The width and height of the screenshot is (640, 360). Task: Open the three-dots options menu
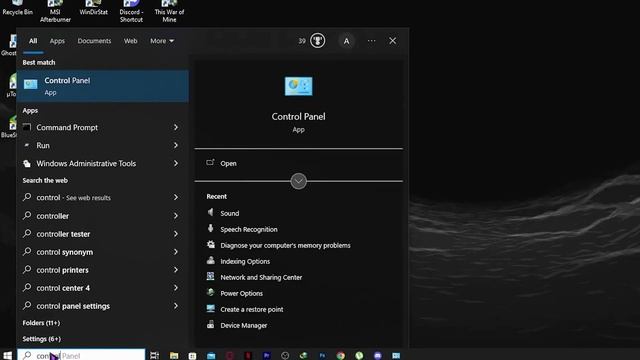(371, 41)
